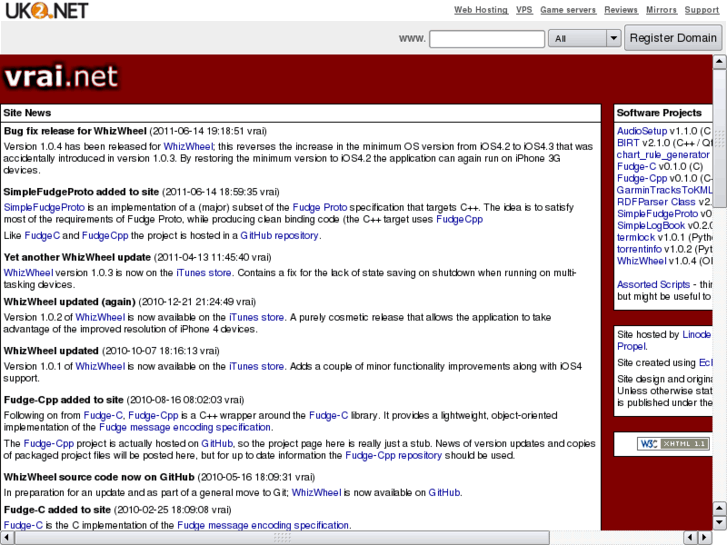Click the vertical scrollbar up arrow near bottom
The image size is (727, 545).
[720, 508]
